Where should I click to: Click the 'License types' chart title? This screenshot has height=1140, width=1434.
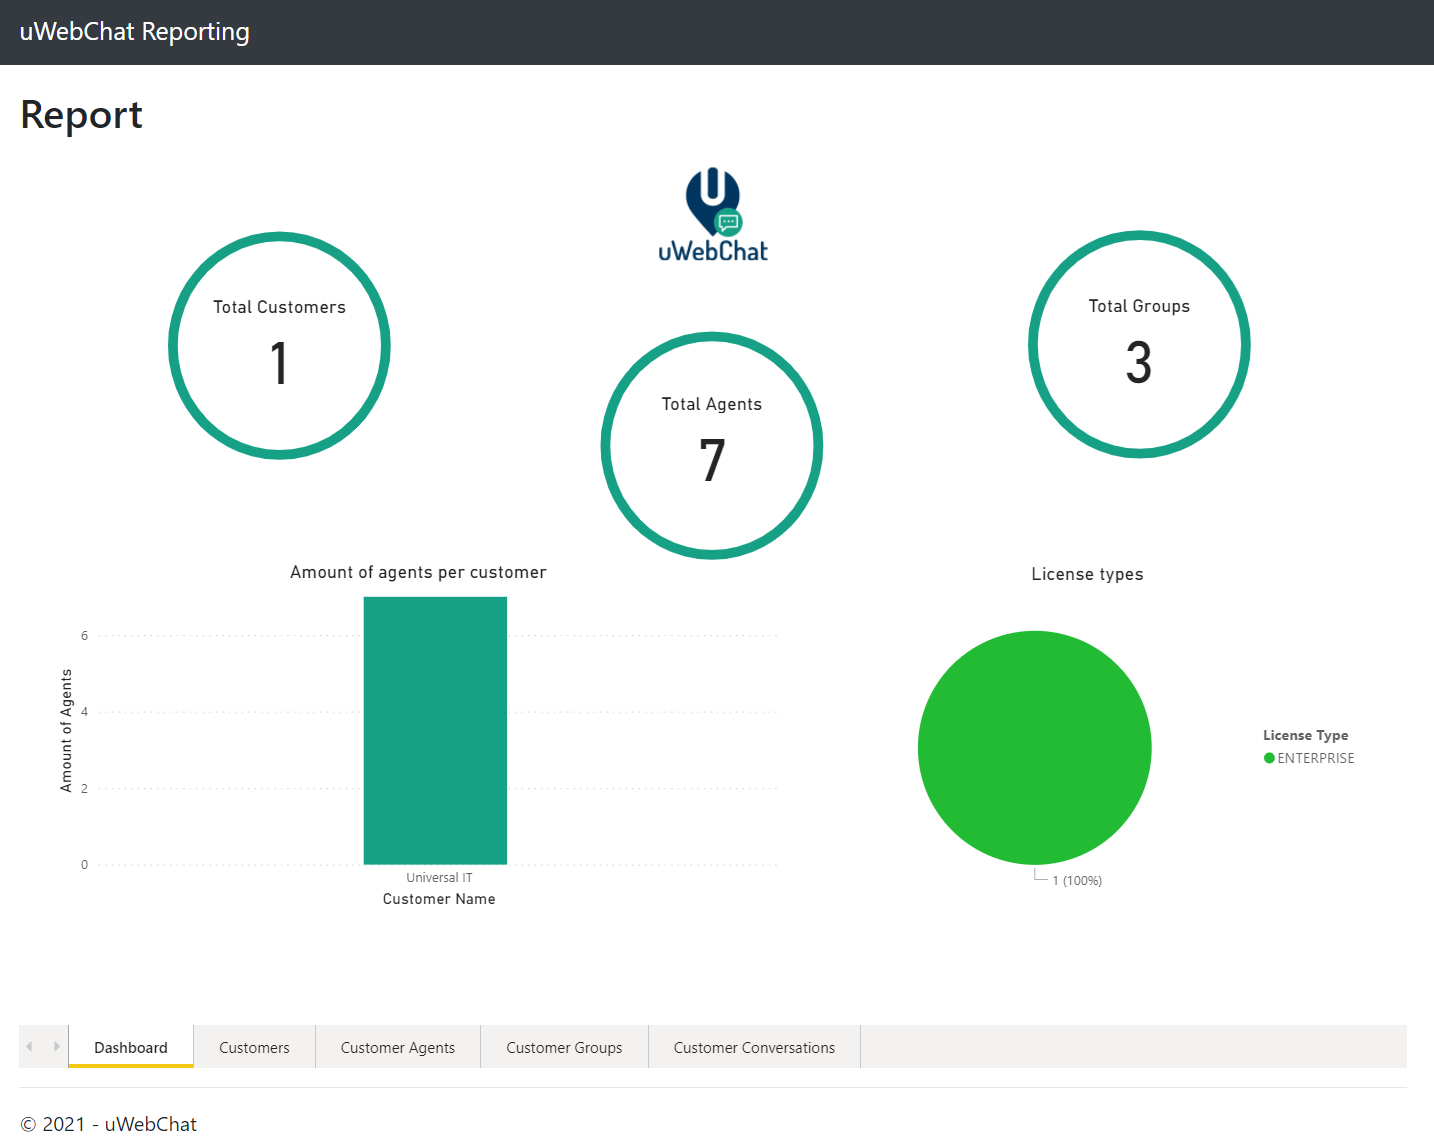[1087, 574]
